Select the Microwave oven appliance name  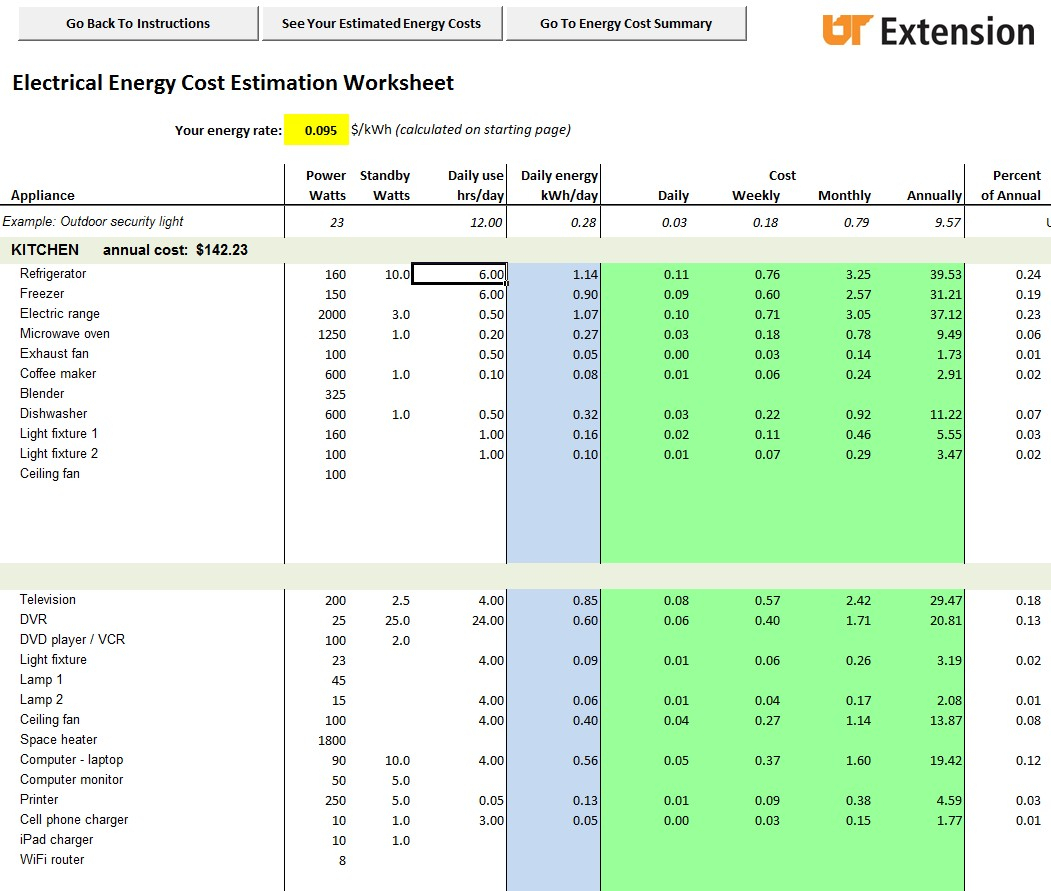coord(65,334)
